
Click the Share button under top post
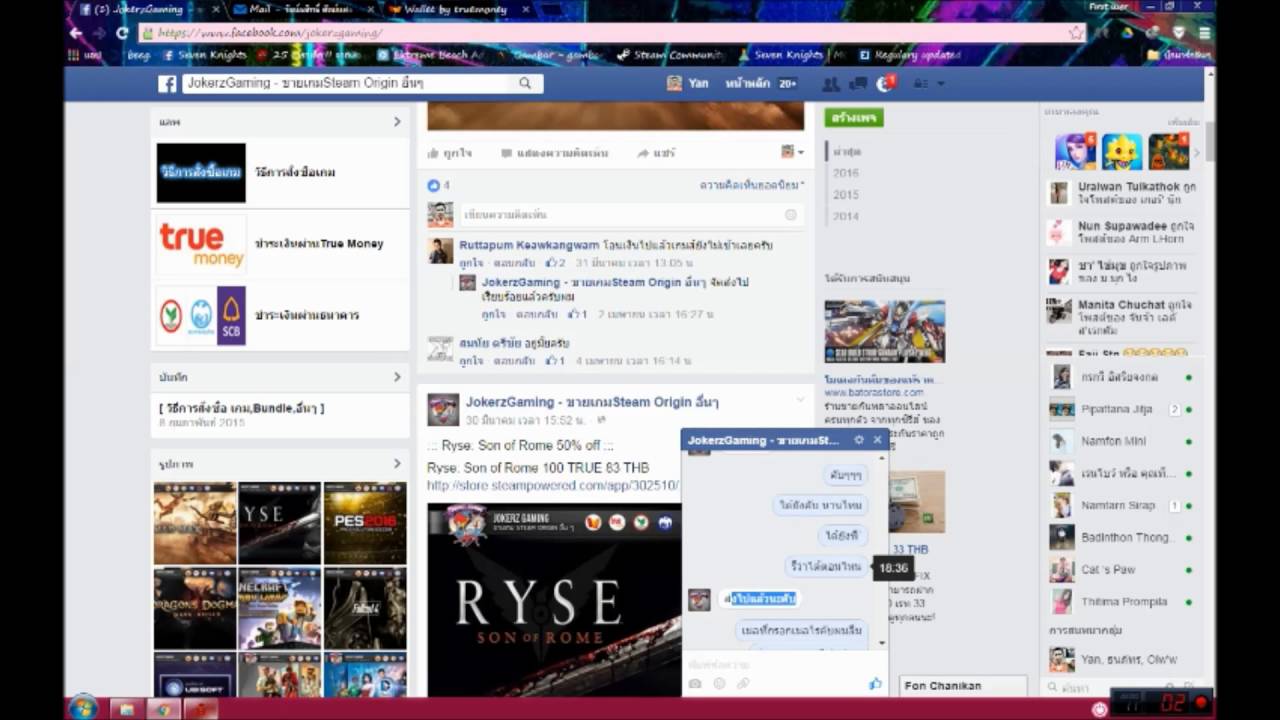656,153
